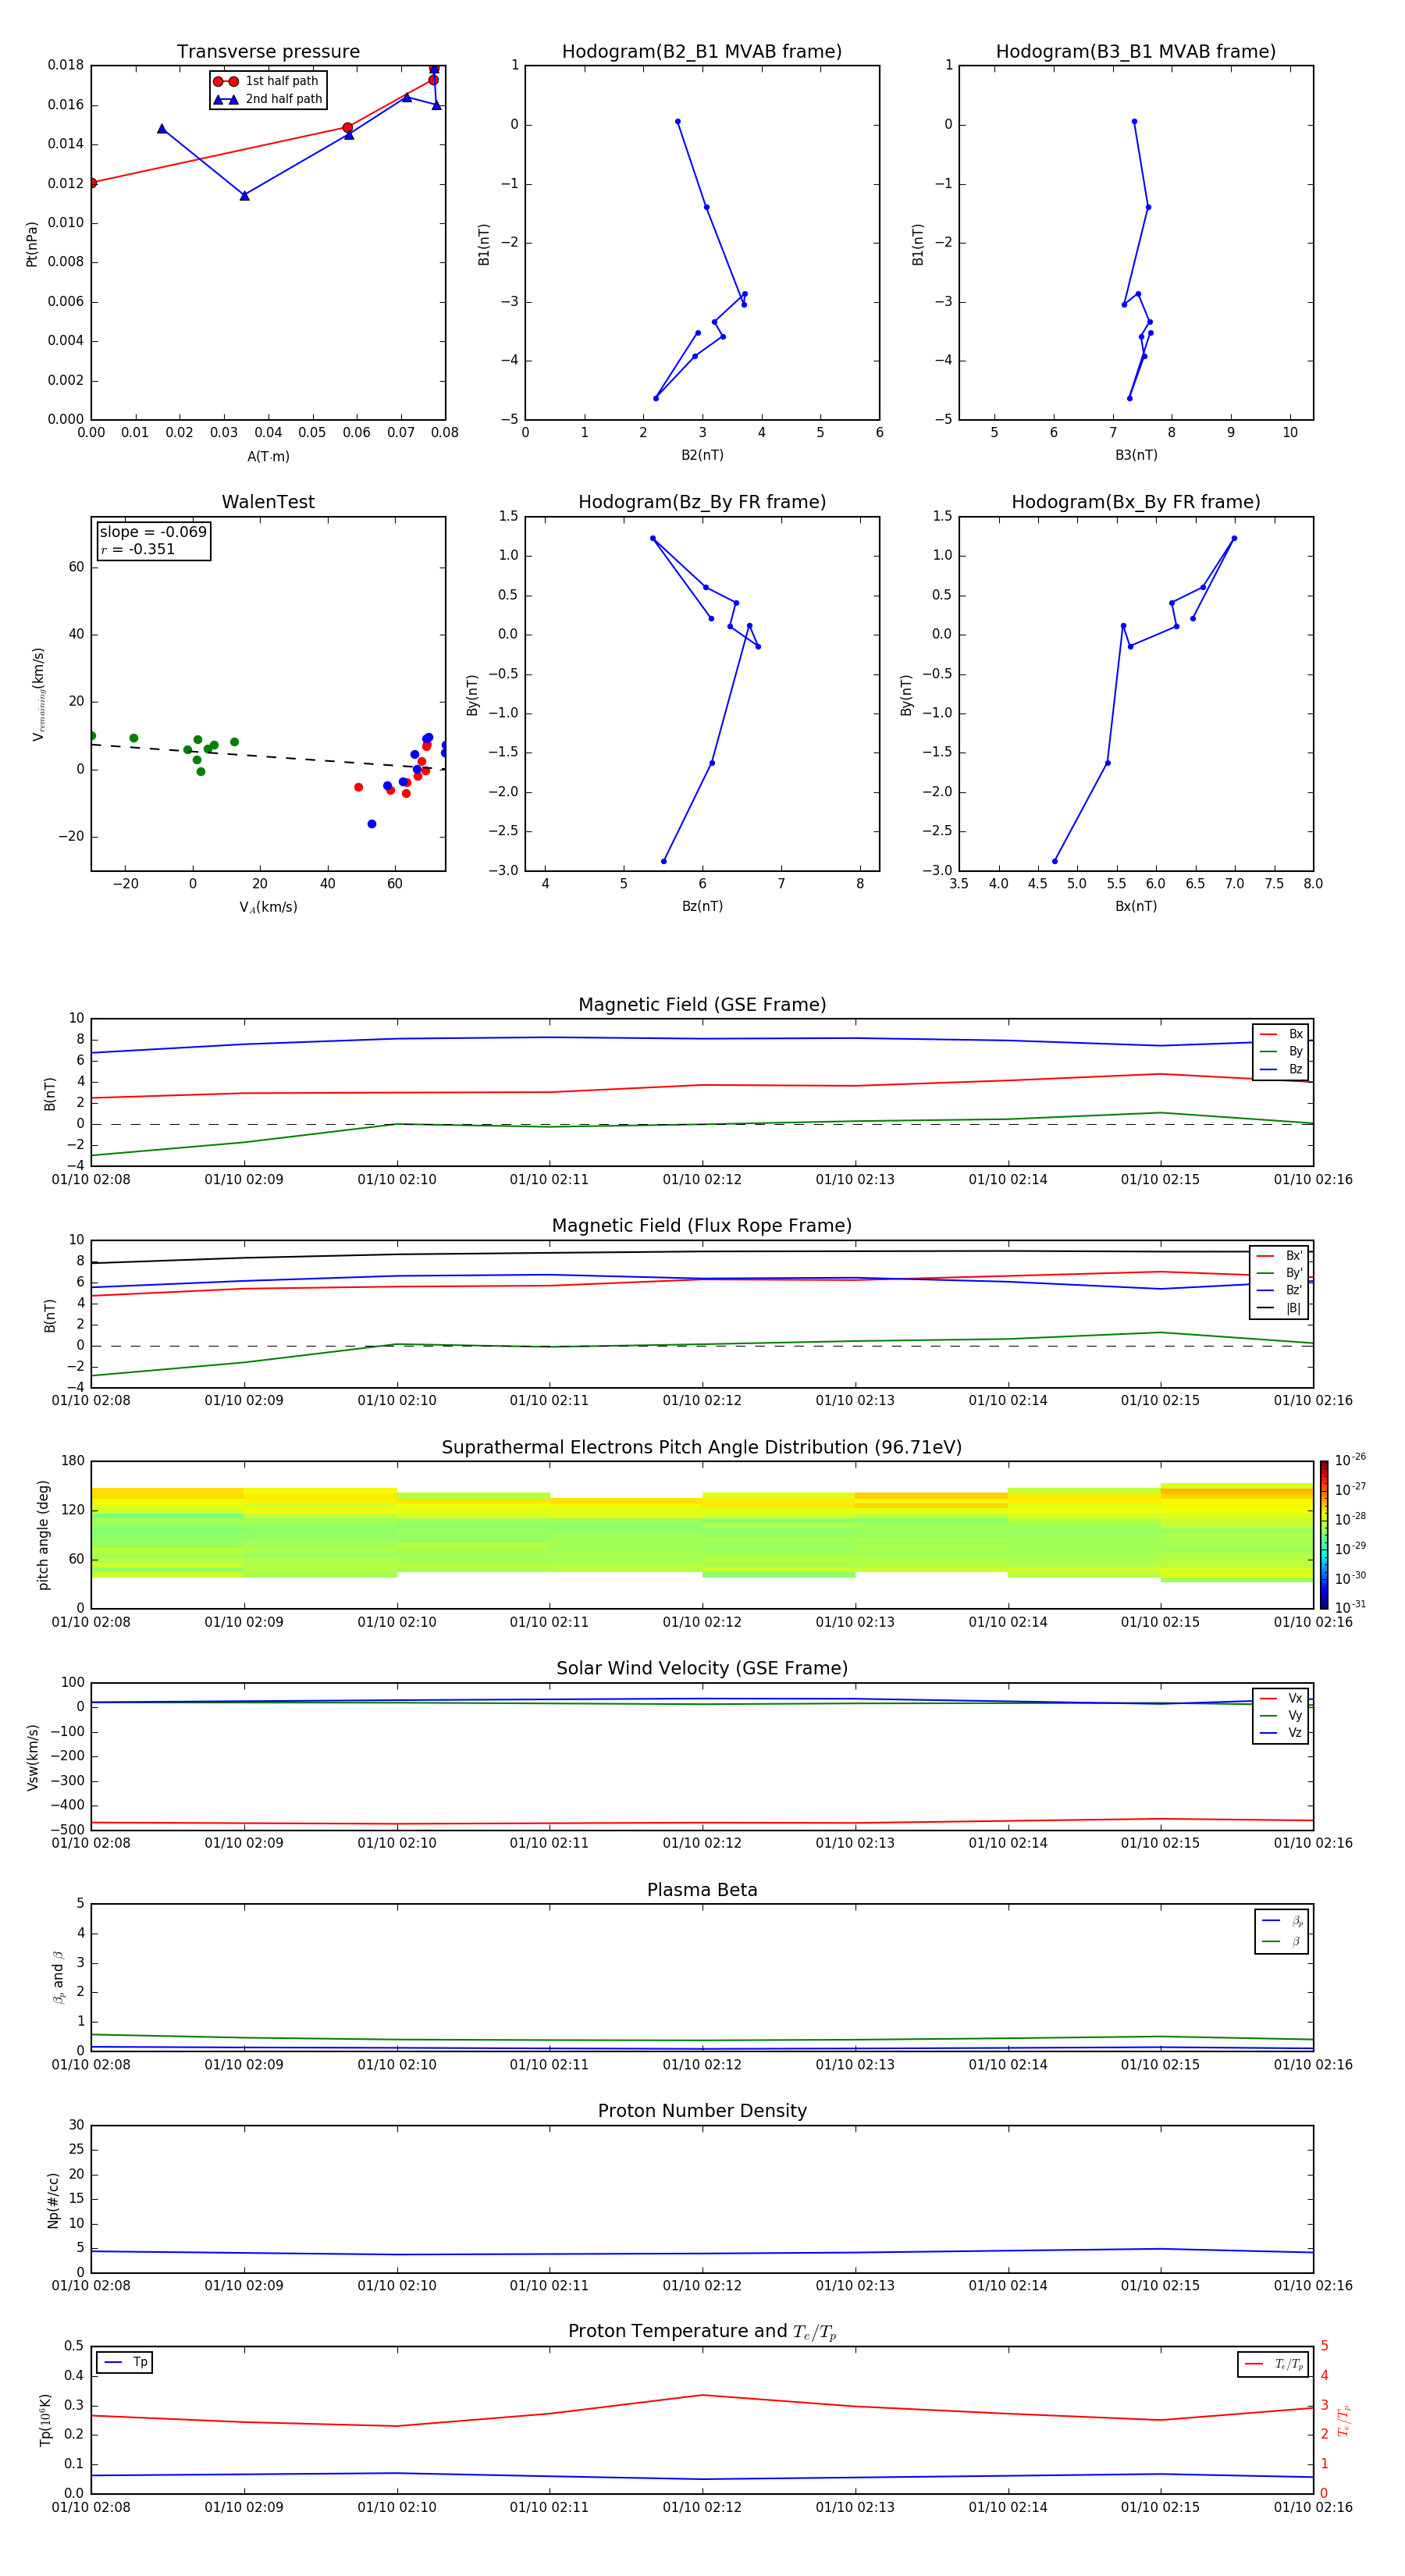Image resolution: width=1405 pixels, height=2576 pixels.
Task: Click the red marker at A=0.00 on the Transverse pressure plot
Action: pyautogui.click(x=92, y=183)
